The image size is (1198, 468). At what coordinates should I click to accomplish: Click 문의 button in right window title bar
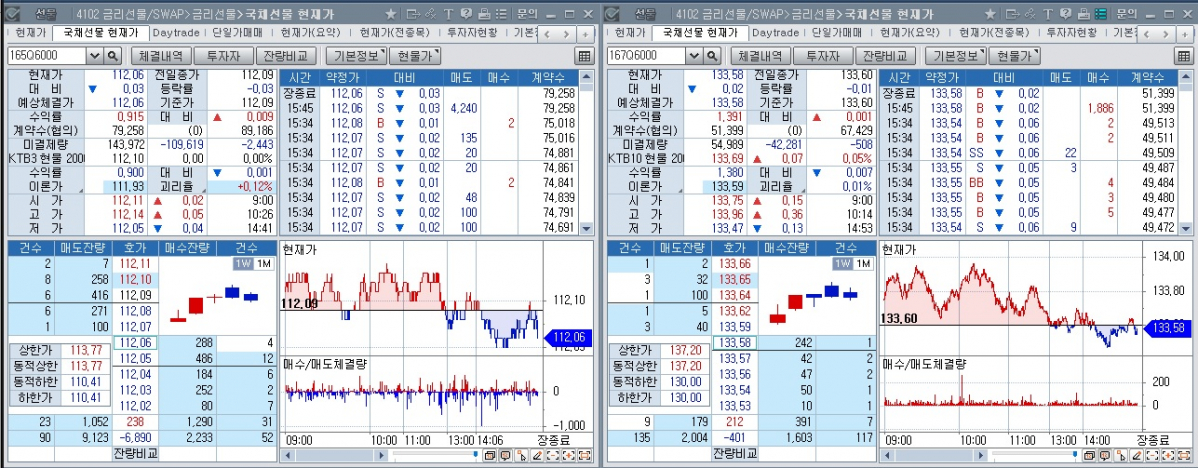[x=1127, y=14]
